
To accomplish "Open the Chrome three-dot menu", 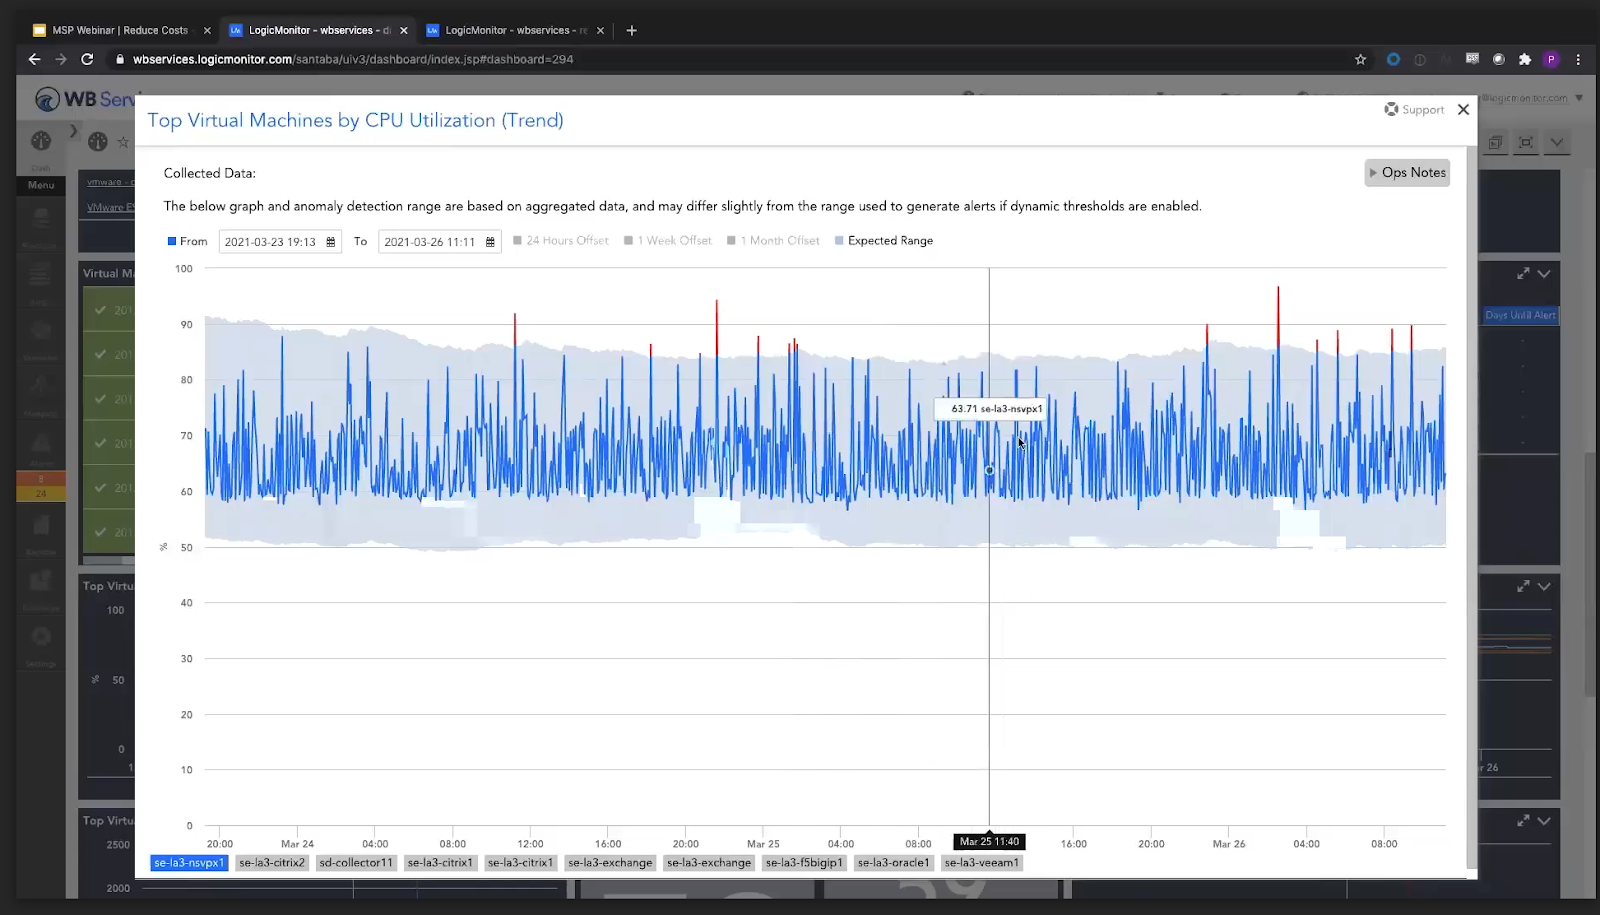I will click(x=1578, y=60).
